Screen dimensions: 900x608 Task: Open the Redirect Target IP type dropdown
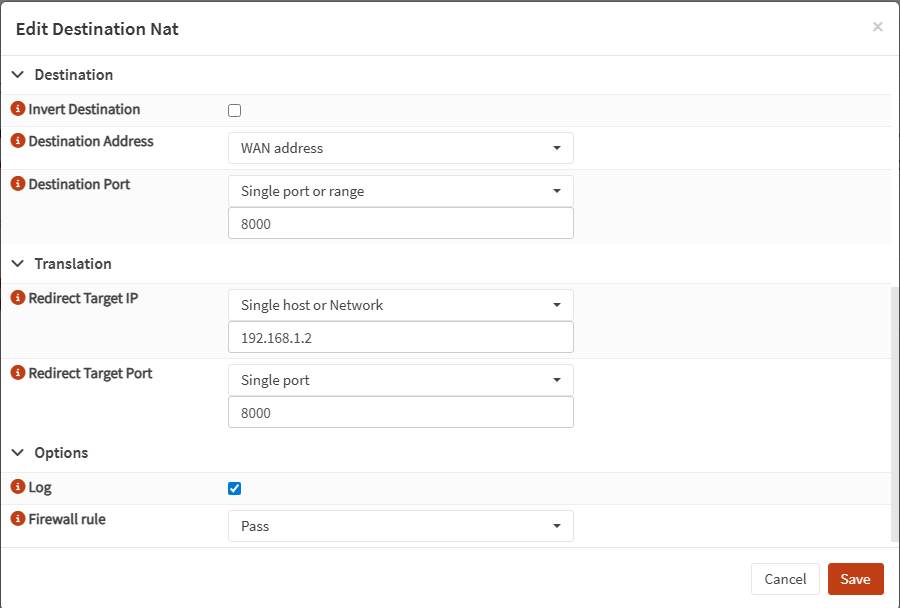point(400,305)
